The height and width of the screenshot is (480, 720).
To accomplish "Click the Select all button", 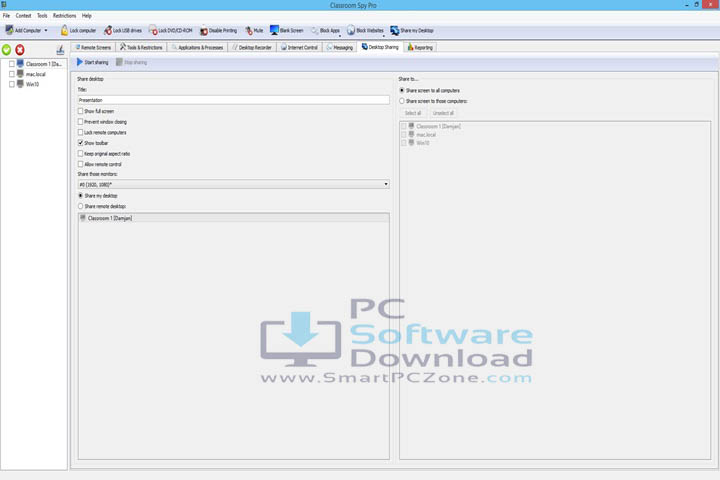I will coord(413,113).
